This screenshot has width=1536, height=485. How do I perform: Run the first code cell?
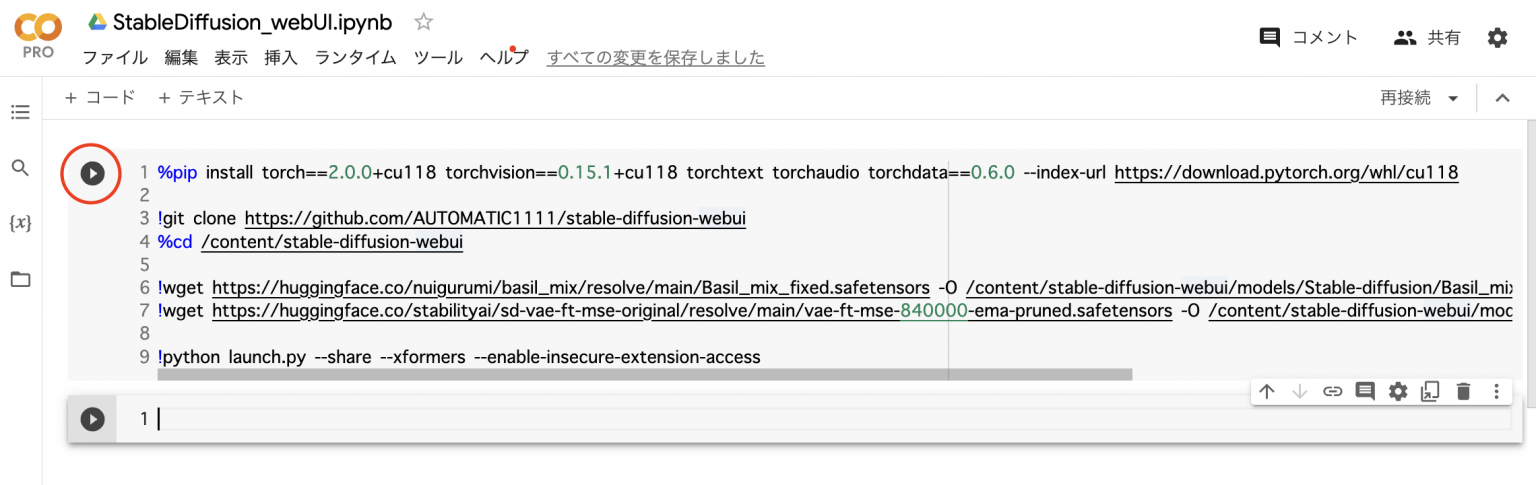pyautogui.click(x=92, y=173)
